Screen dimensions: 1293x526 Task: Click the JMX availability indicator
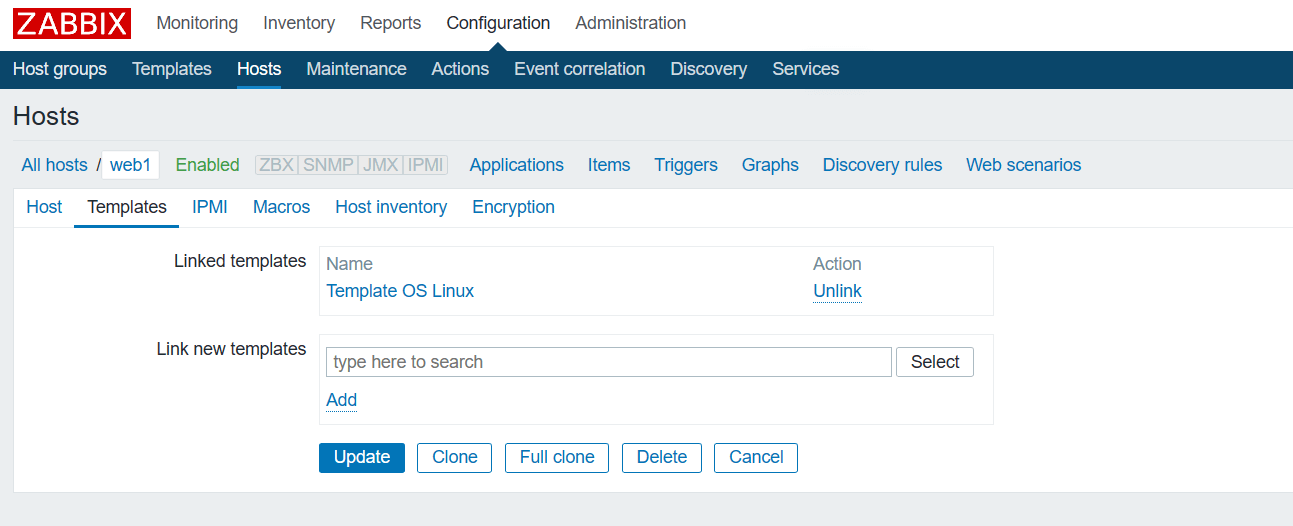pos(380,165)
